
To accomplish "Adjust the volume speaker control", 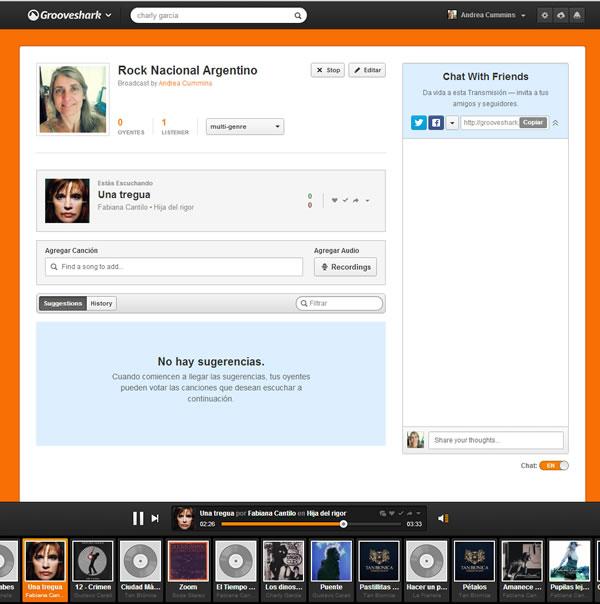I will (443, 518).
